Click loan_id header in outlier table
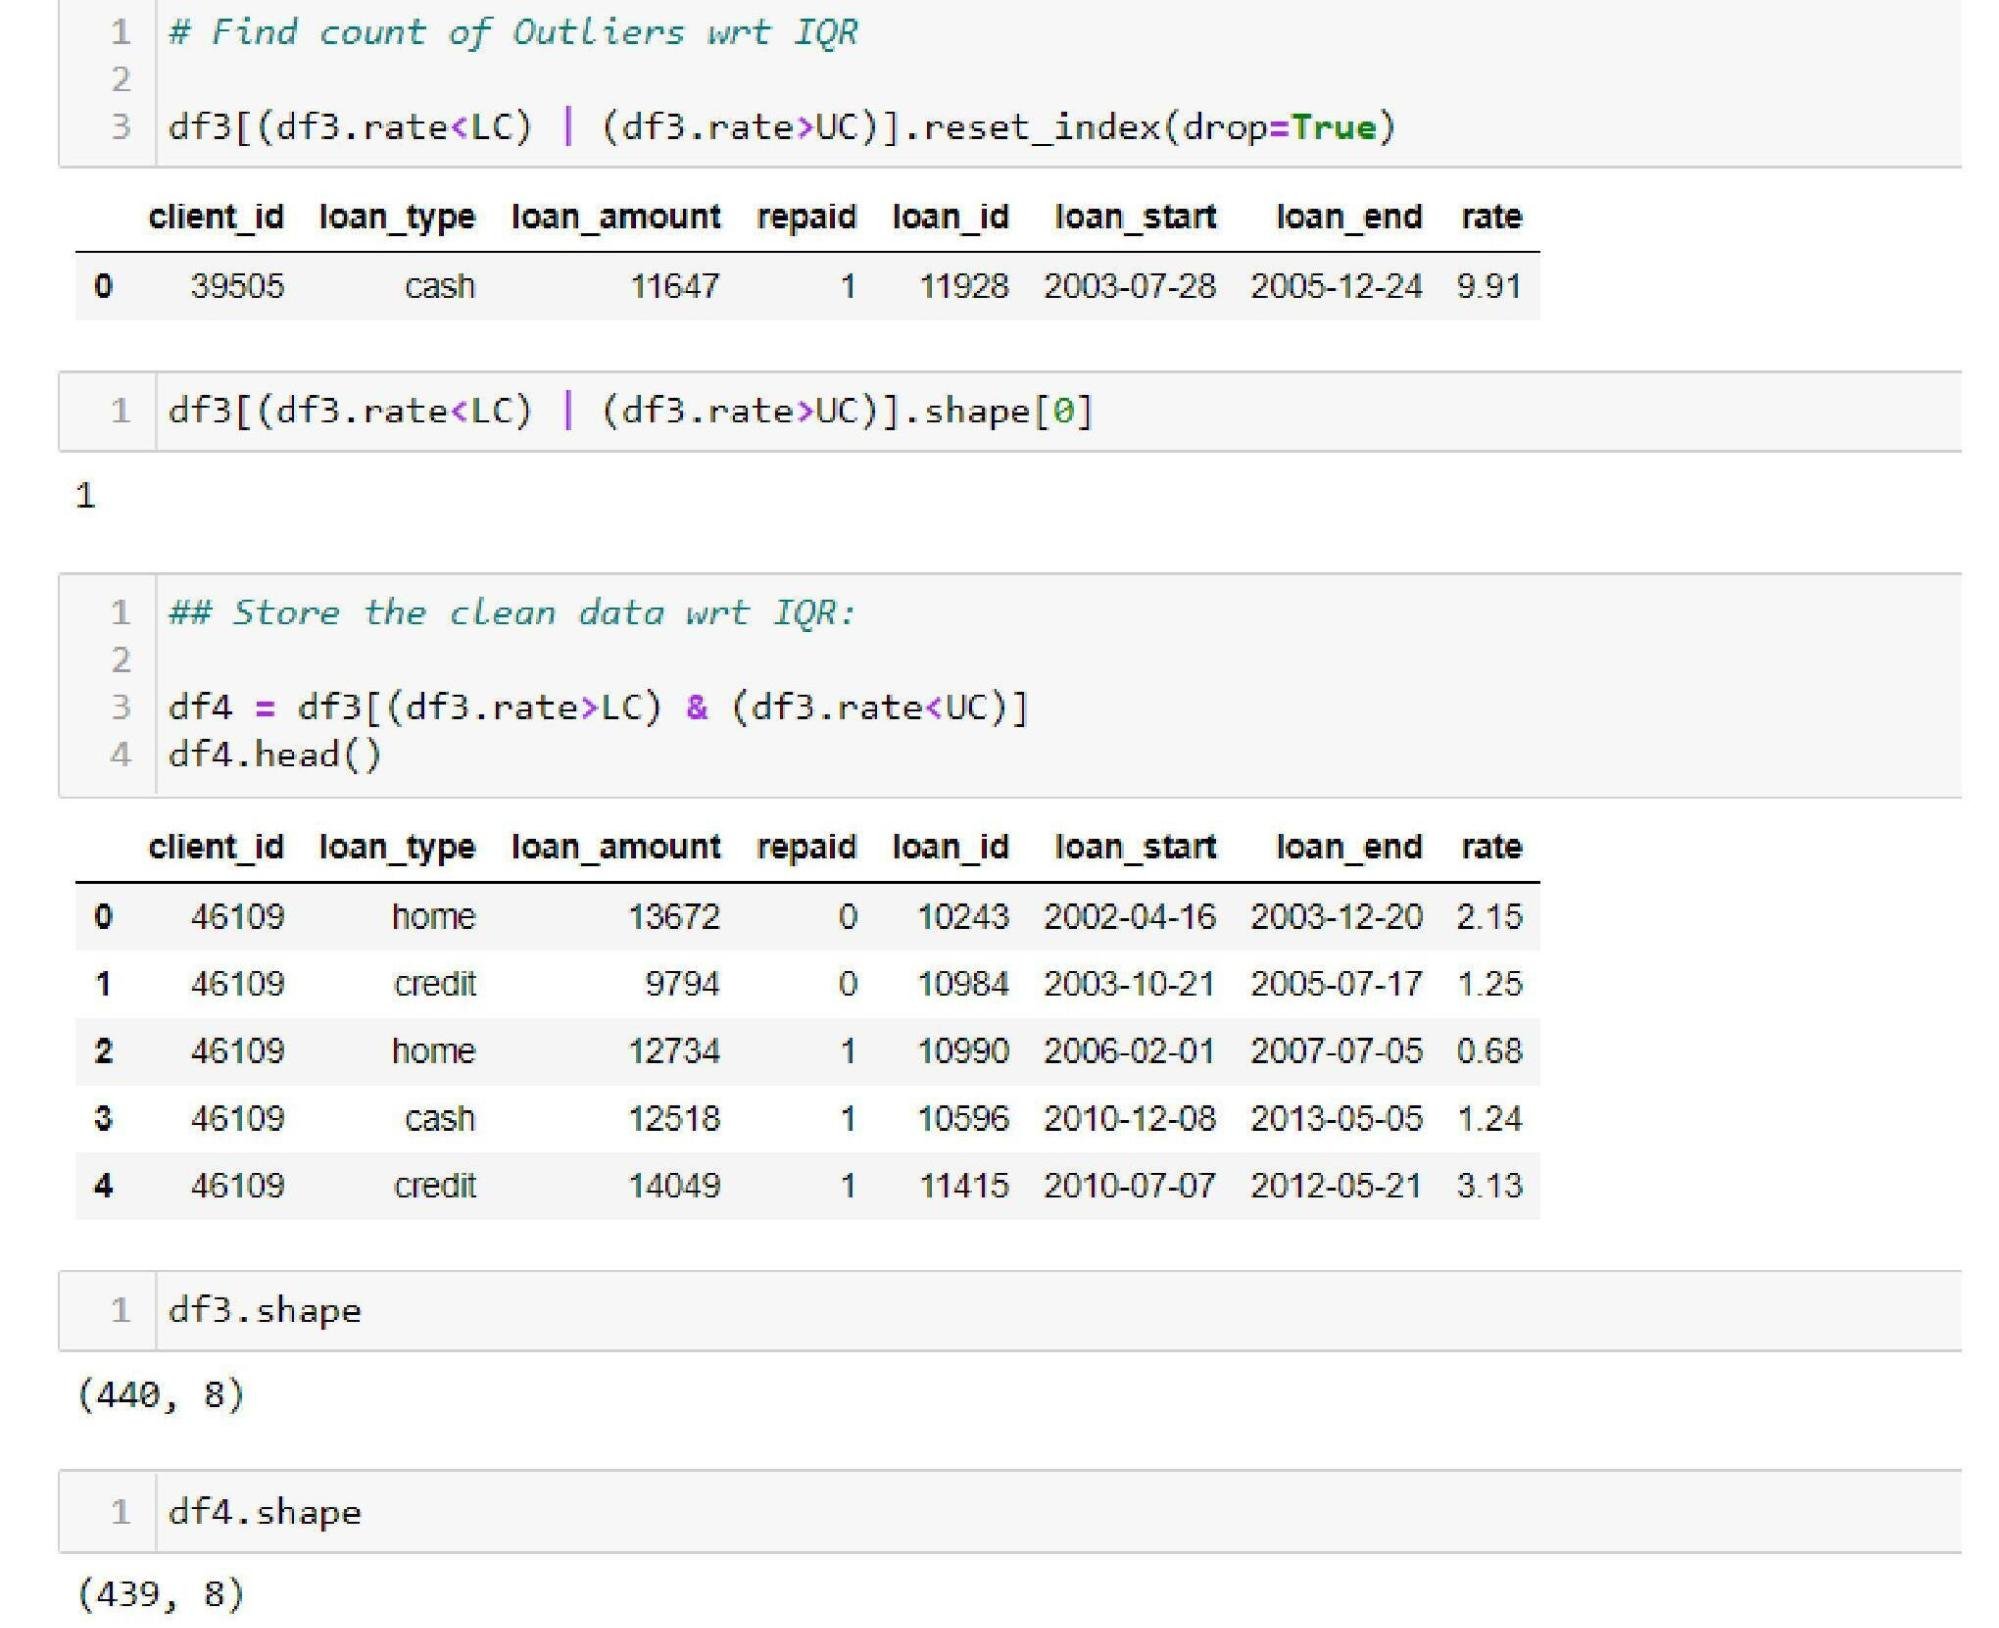 [x=950, y=217]
